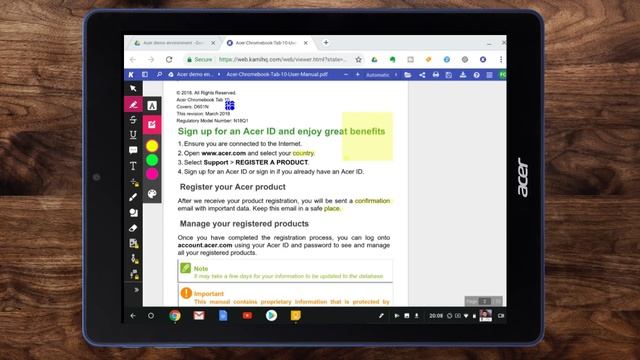This screenshot has height=360, width=640.
Task: Pick the yellow highlight color
Action: [152, 146]
